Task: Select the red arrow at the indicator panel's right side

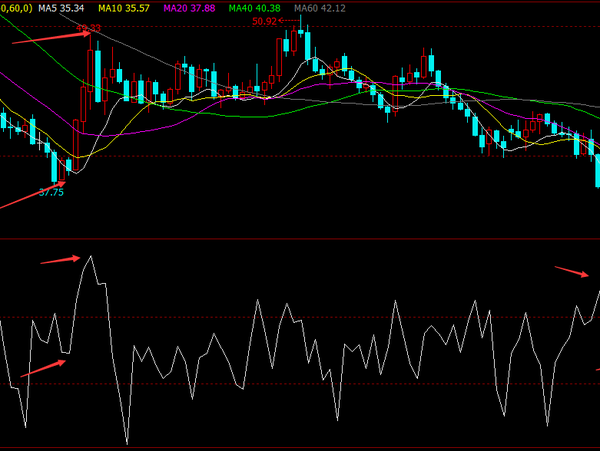Action: (x=572, y=271)
